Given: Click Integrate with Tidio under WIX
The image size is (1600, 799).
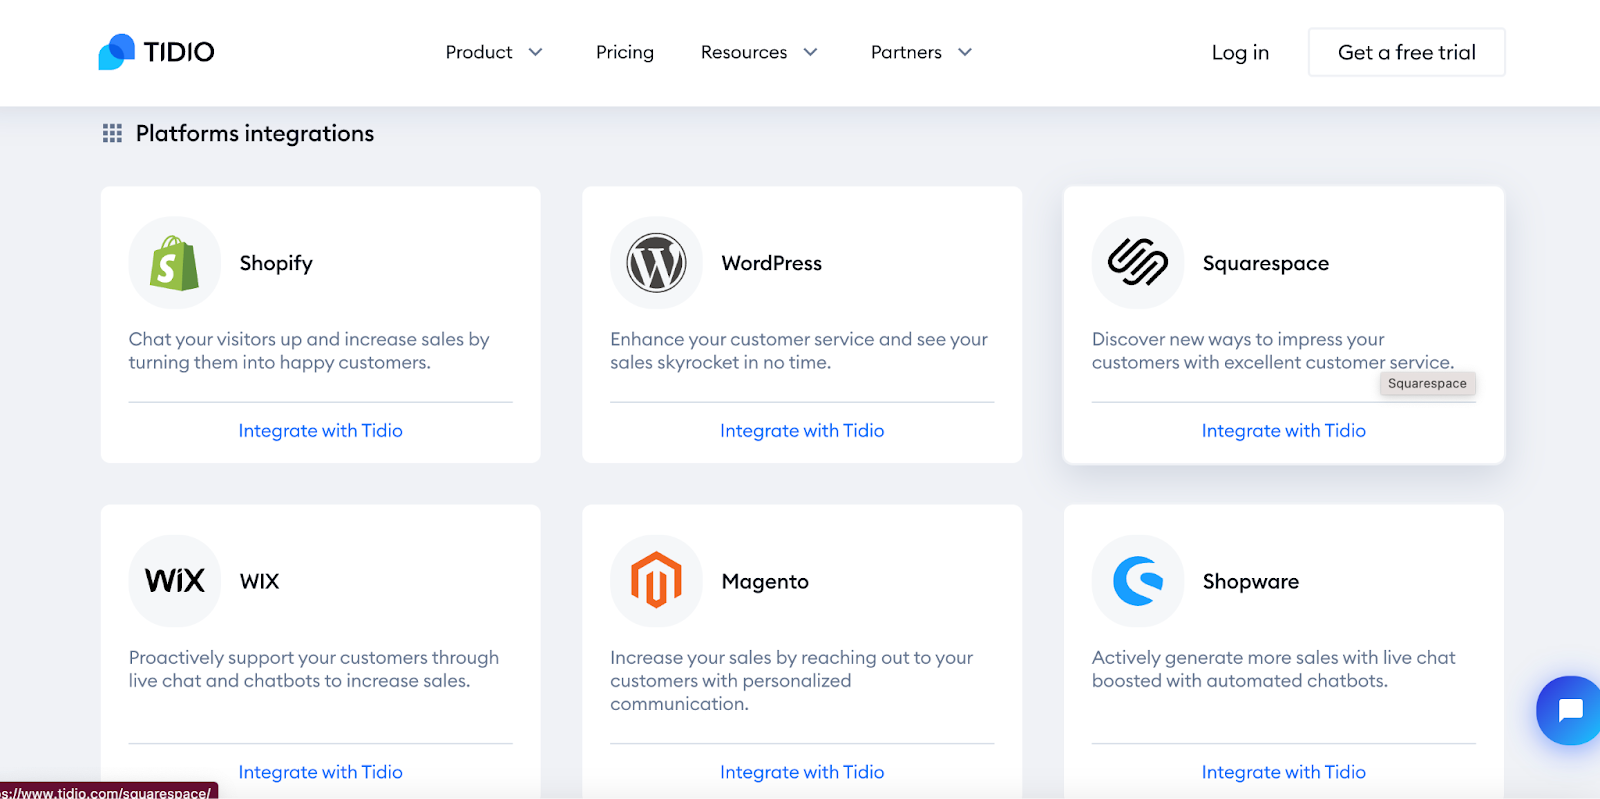Looking at the screenshot, I should pos(321,772).
